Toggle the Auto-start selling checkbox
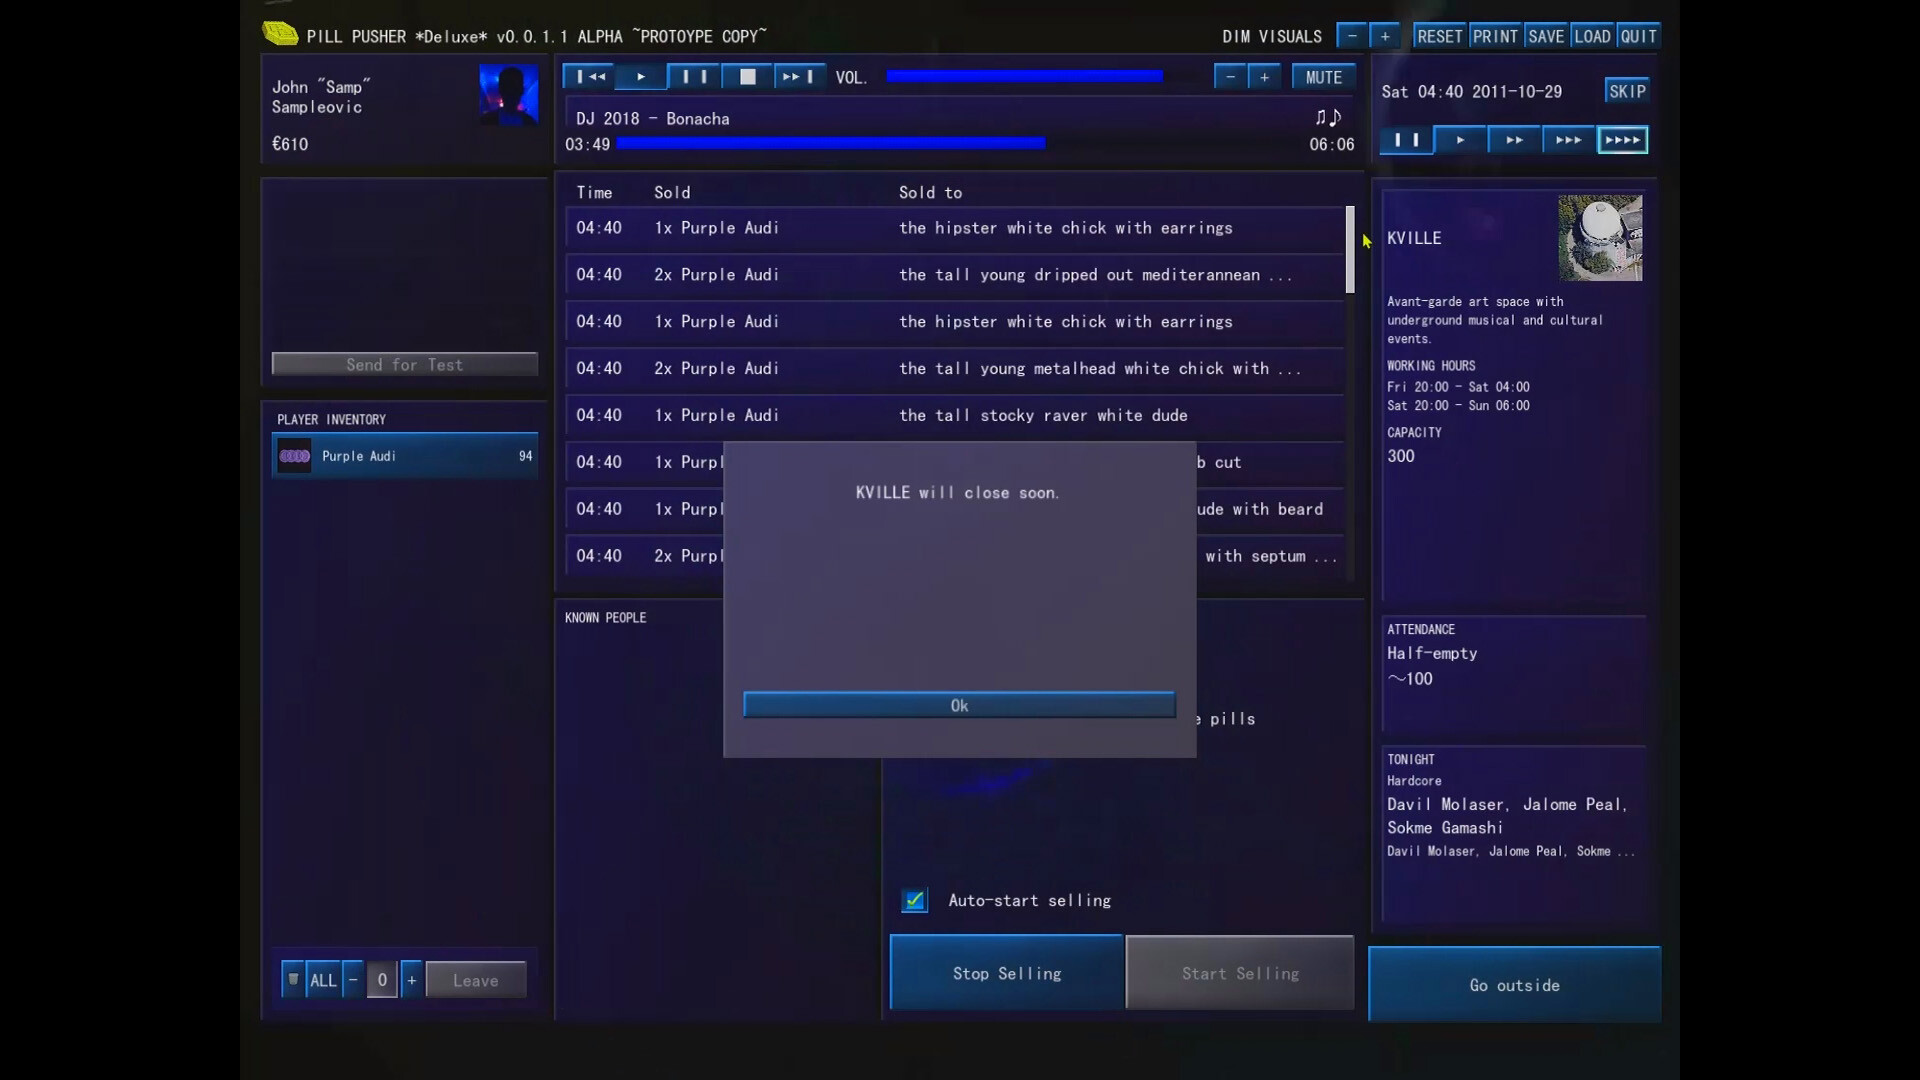Image resolution: width=1920 pixels, height=1080 pixels. tap(913, 900)
